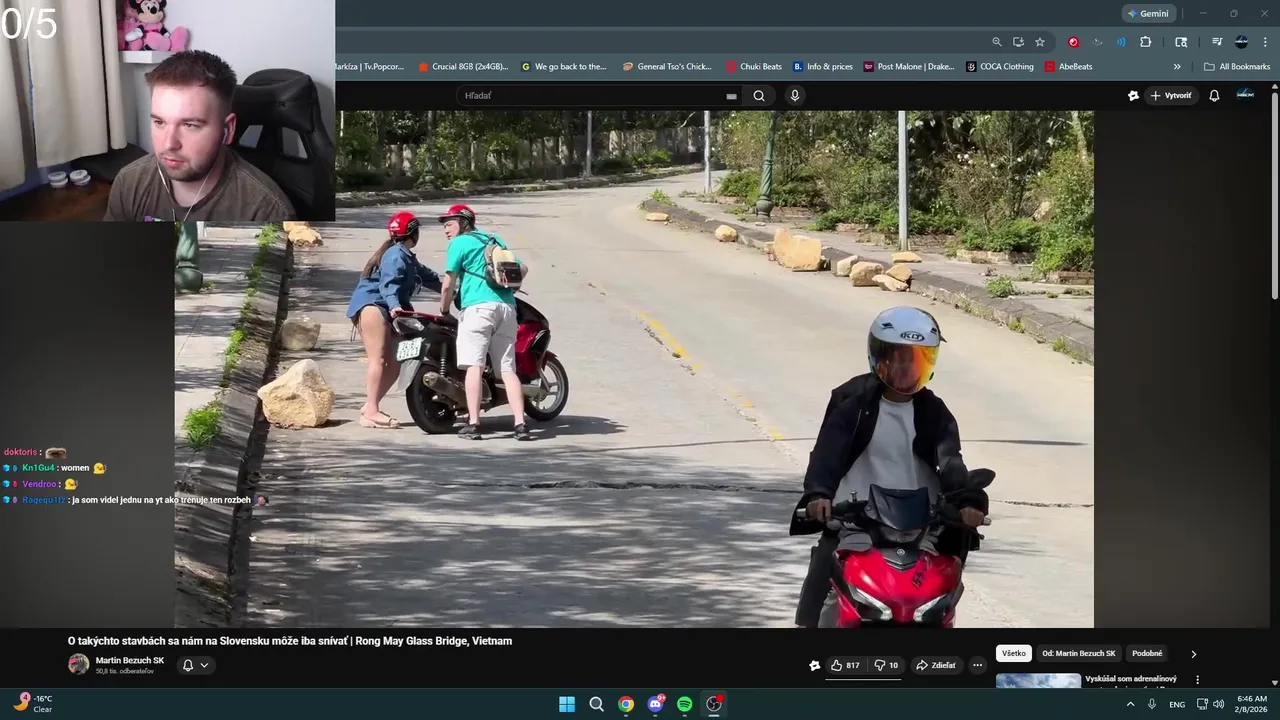
Task: Select the Podobné filter chip
Action: pos(1147,653)
